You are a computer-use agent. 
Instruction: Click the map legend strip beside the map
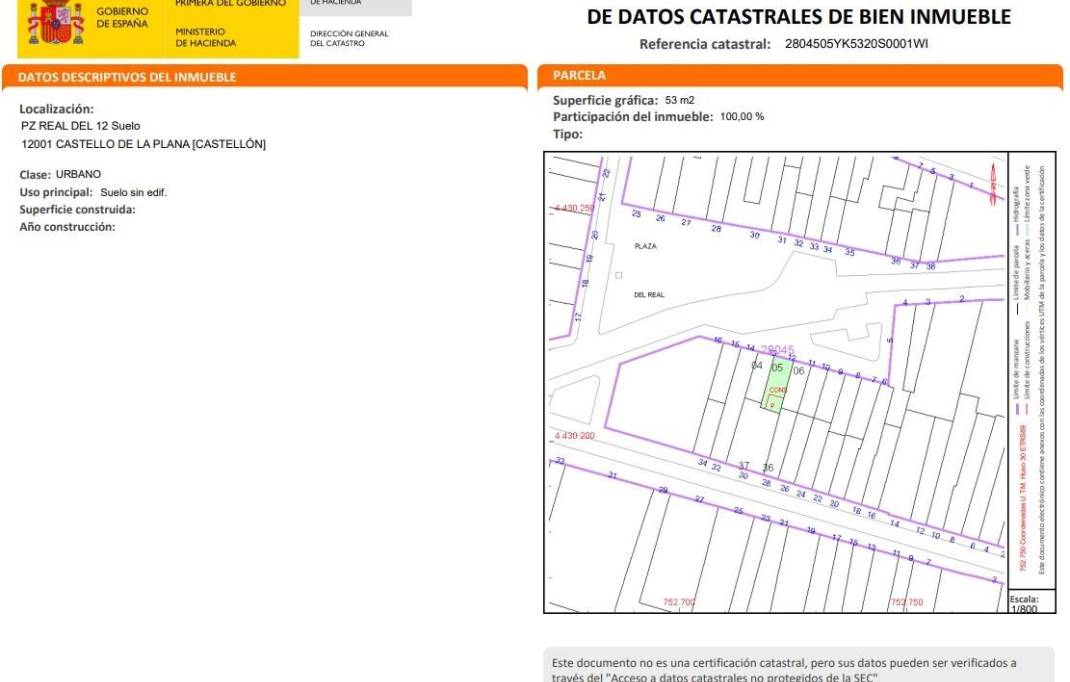click(1032, 369)
